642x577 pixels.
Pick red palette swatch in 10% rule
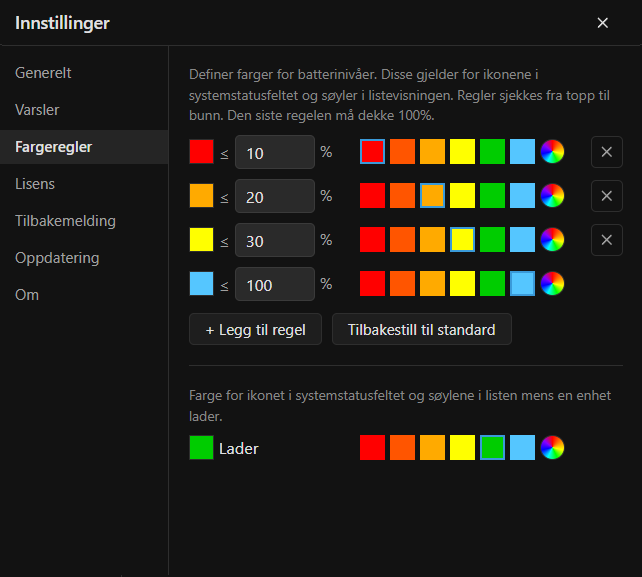(373, 152)
